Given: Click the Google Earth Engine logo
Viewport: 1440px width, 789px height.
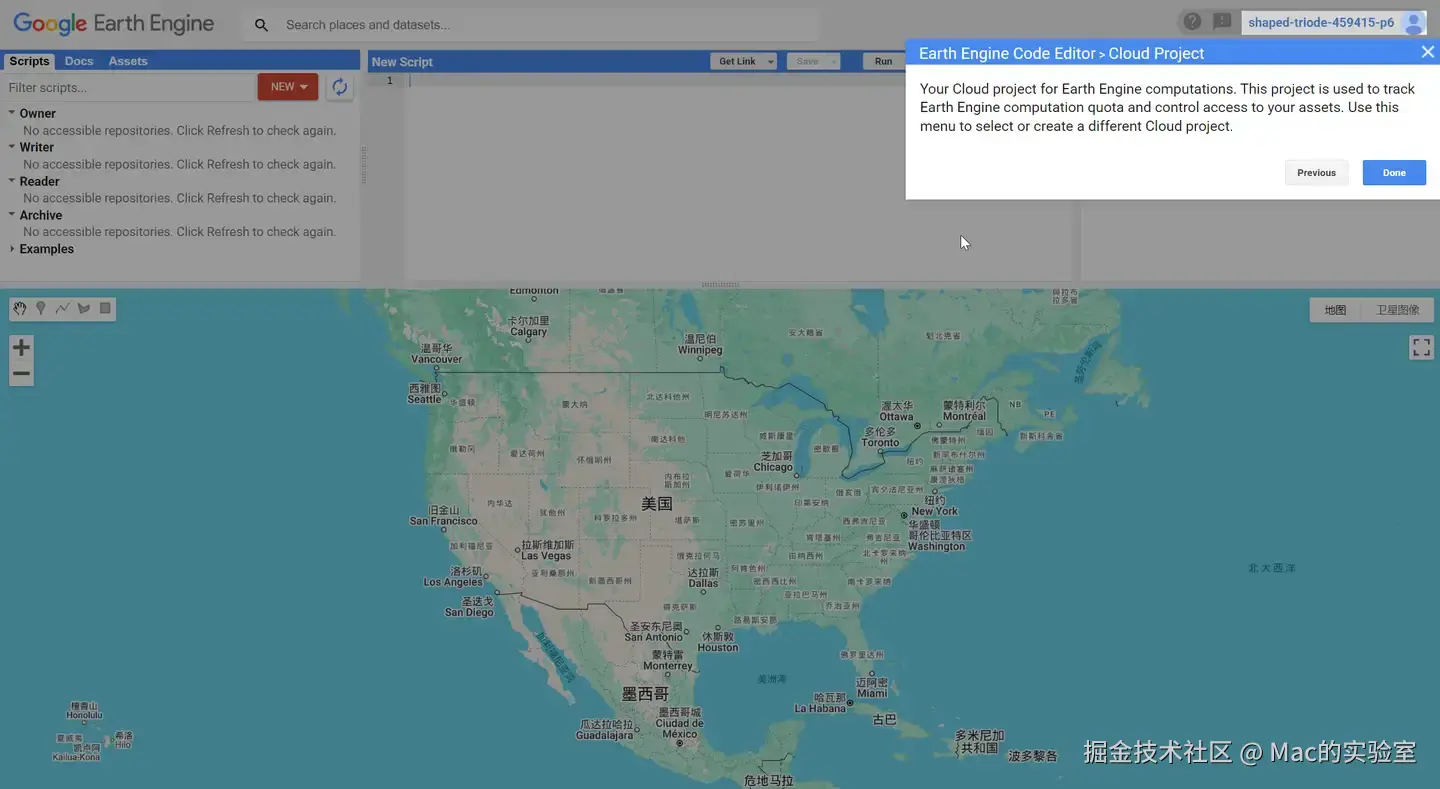Looking at the screenshot, I should click(113, 24).
